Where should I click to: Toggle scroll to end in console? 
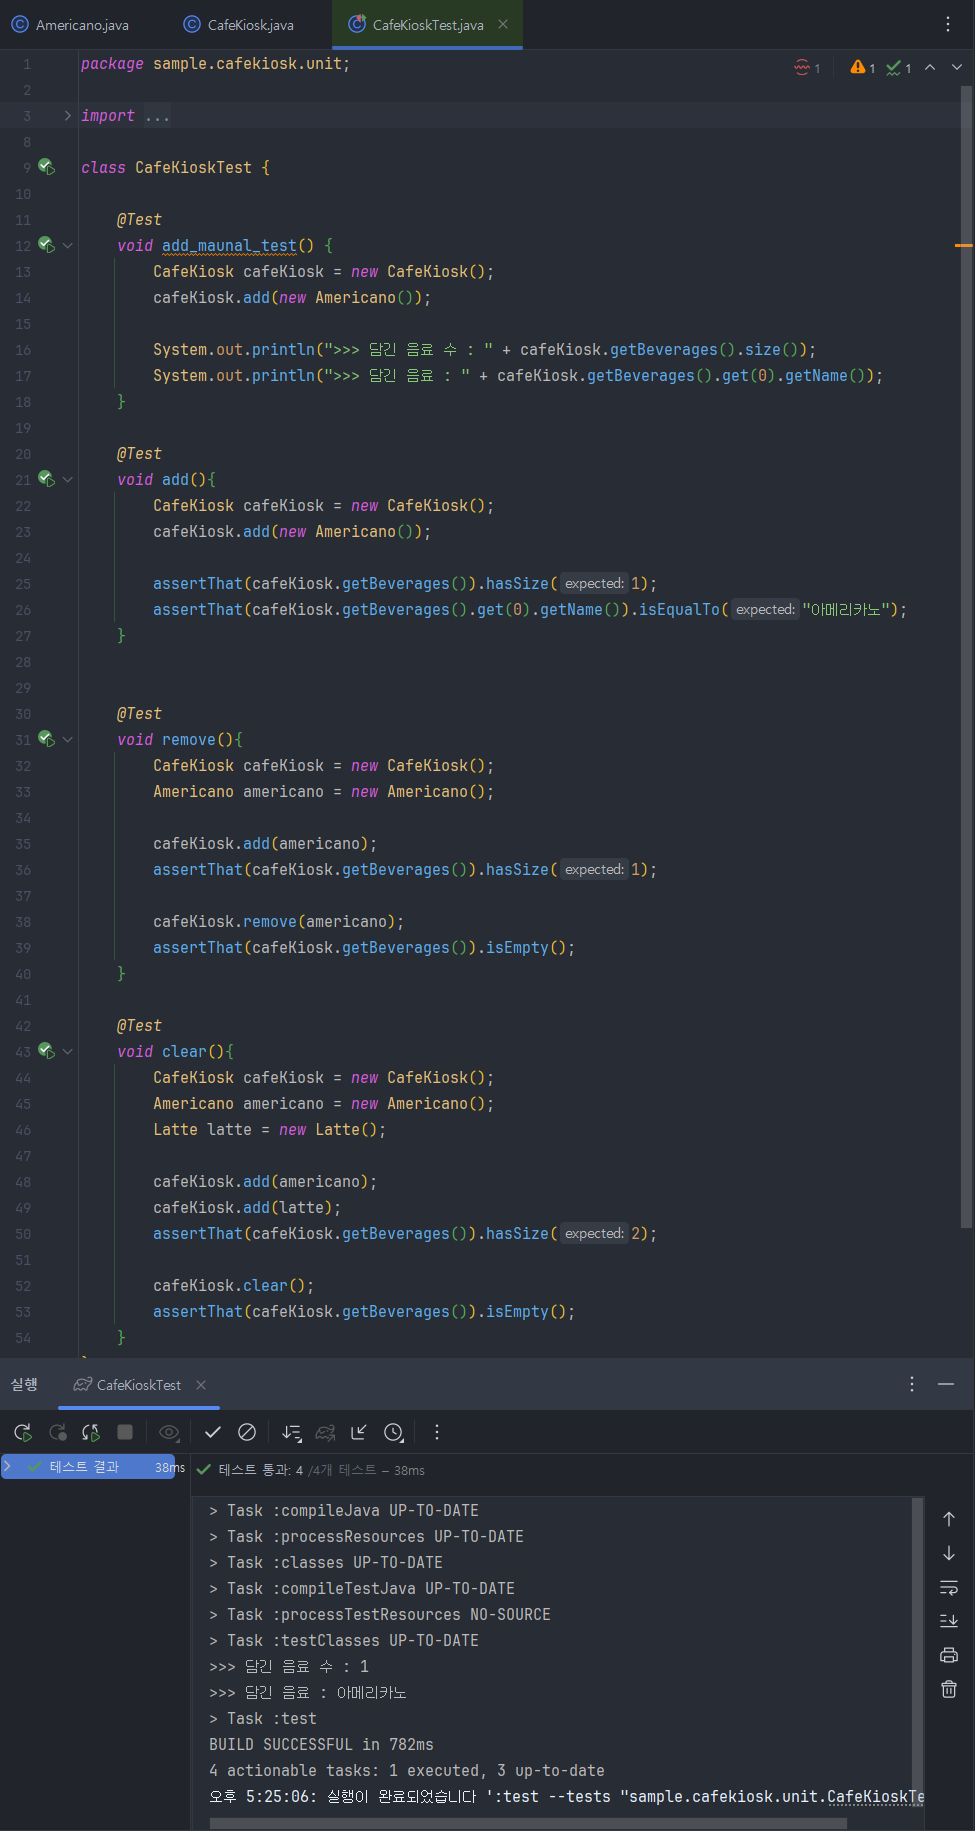click(x=949, y=1621)
